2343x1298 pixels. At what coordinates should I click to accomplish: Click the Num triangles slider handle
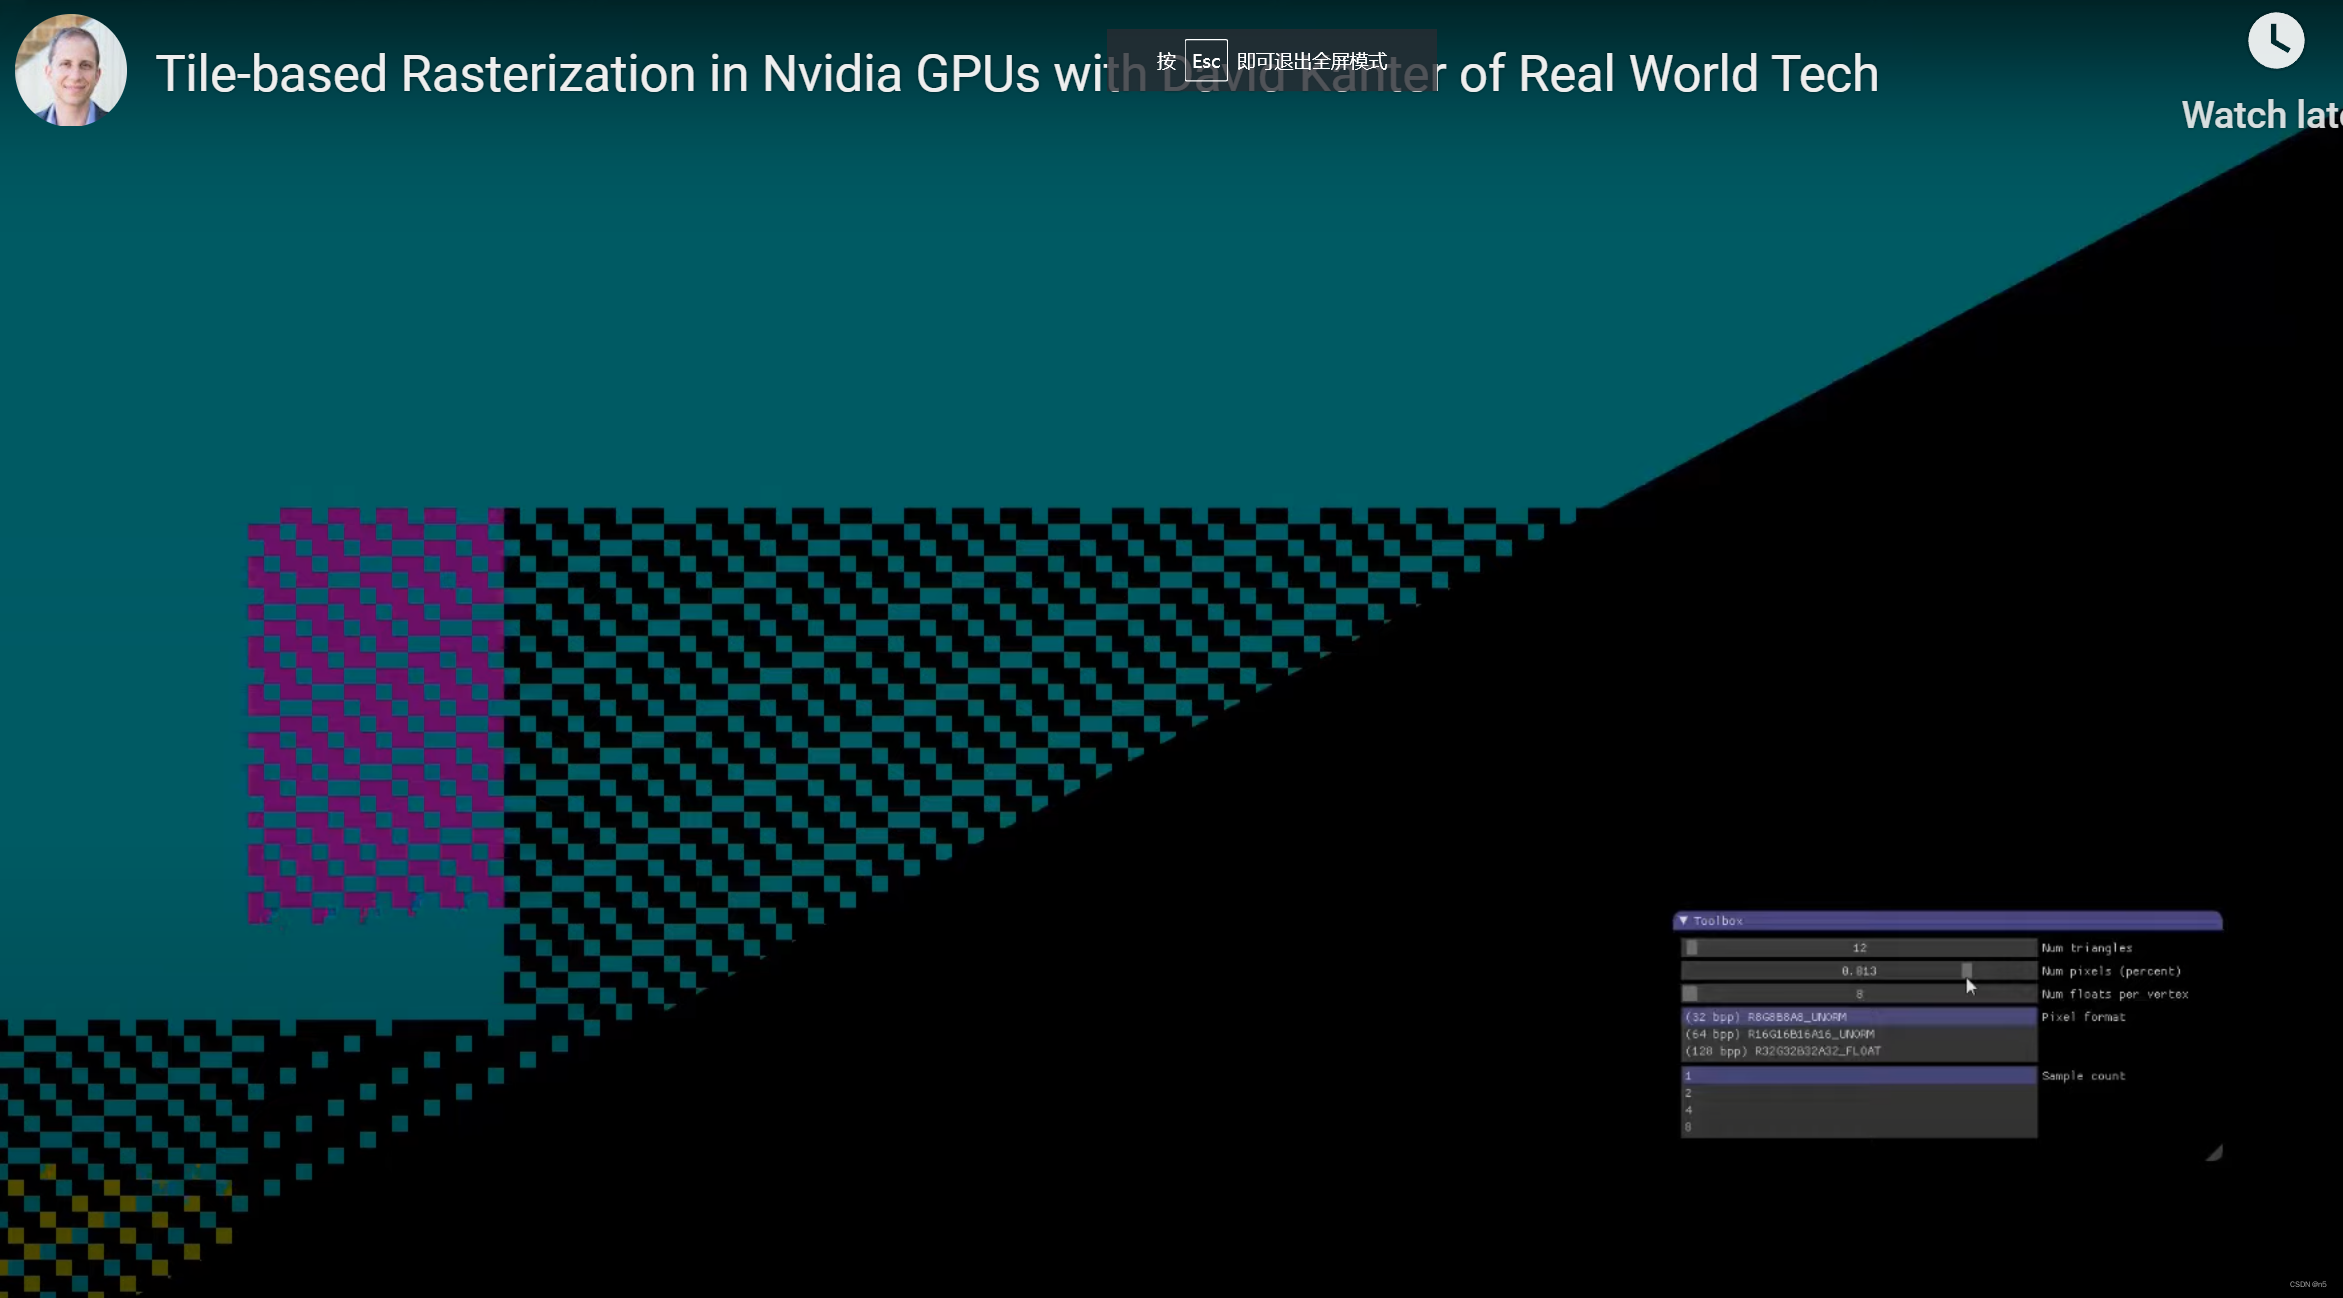[x=1691, y=948]
